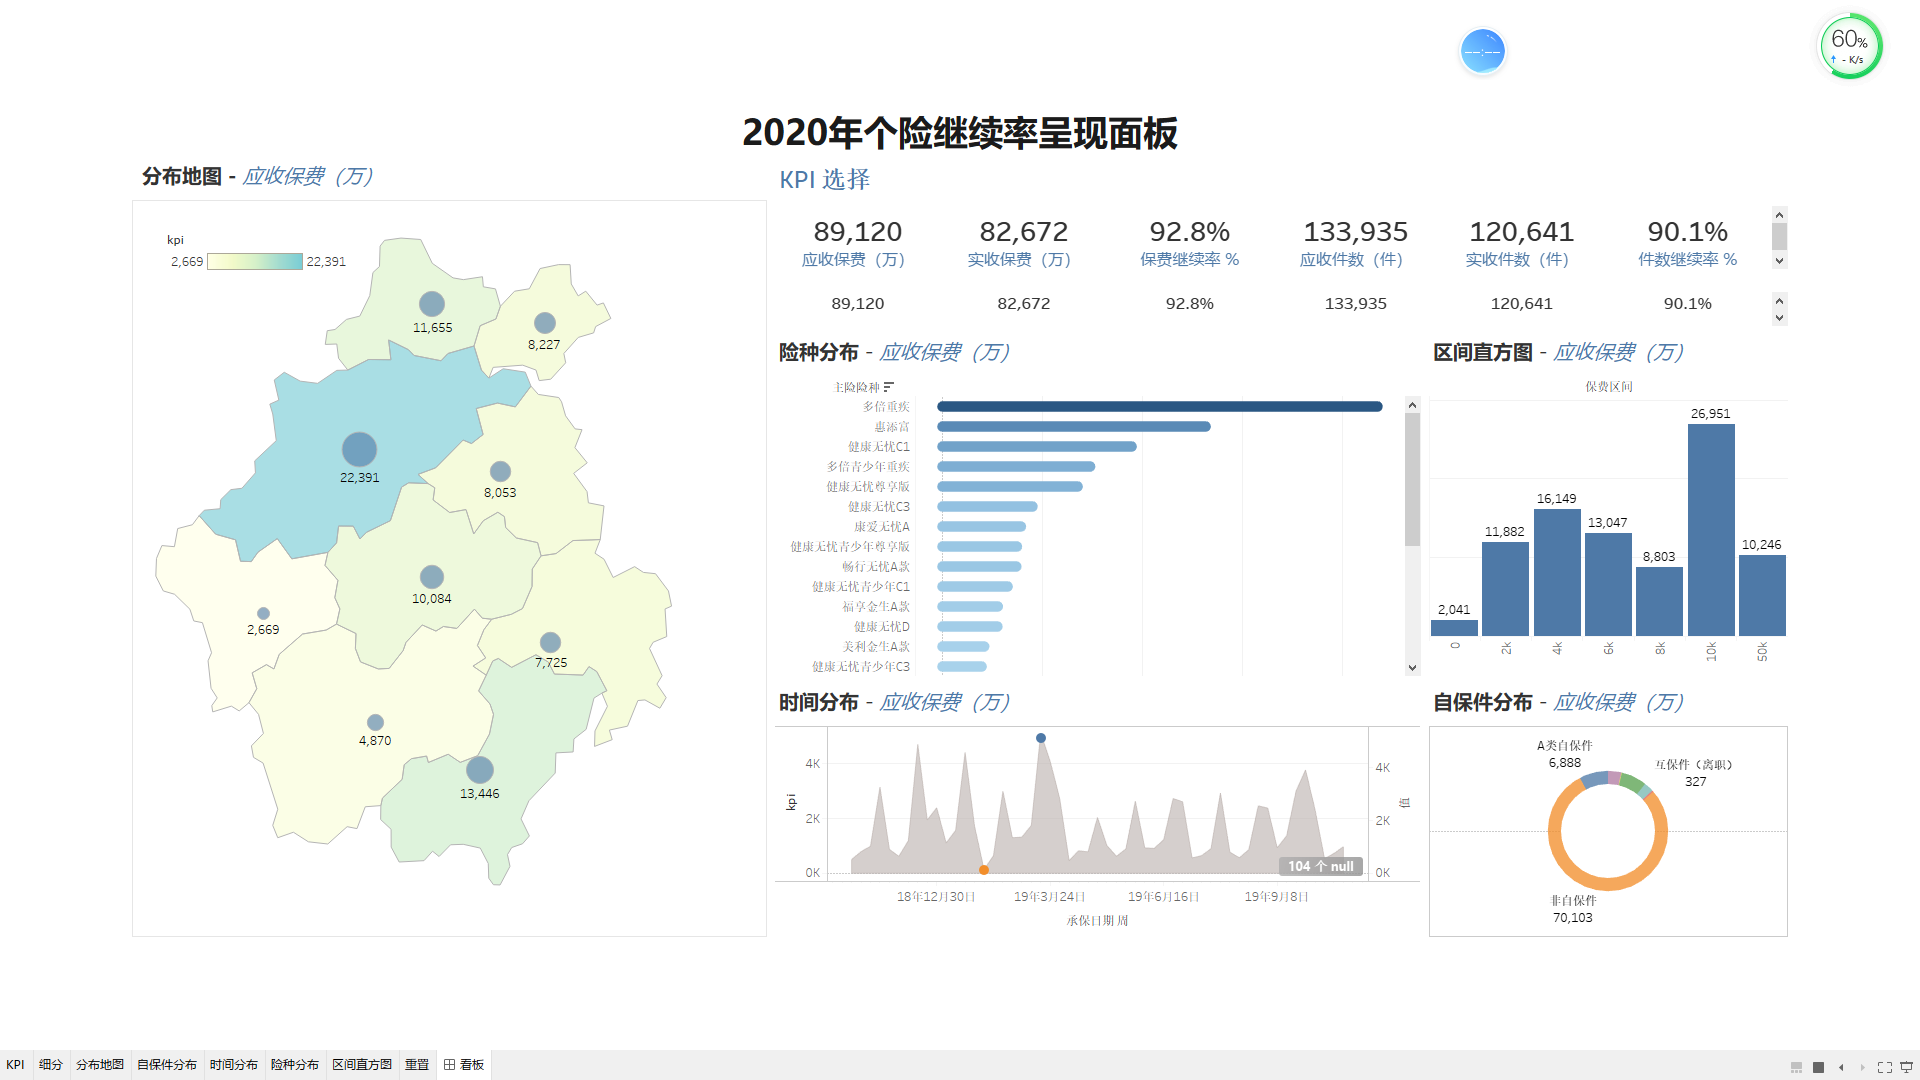Viewport: 1920px width, 1080px height.
Task: Open the 重置 sheet tab
Action: tap(417, 1065)
